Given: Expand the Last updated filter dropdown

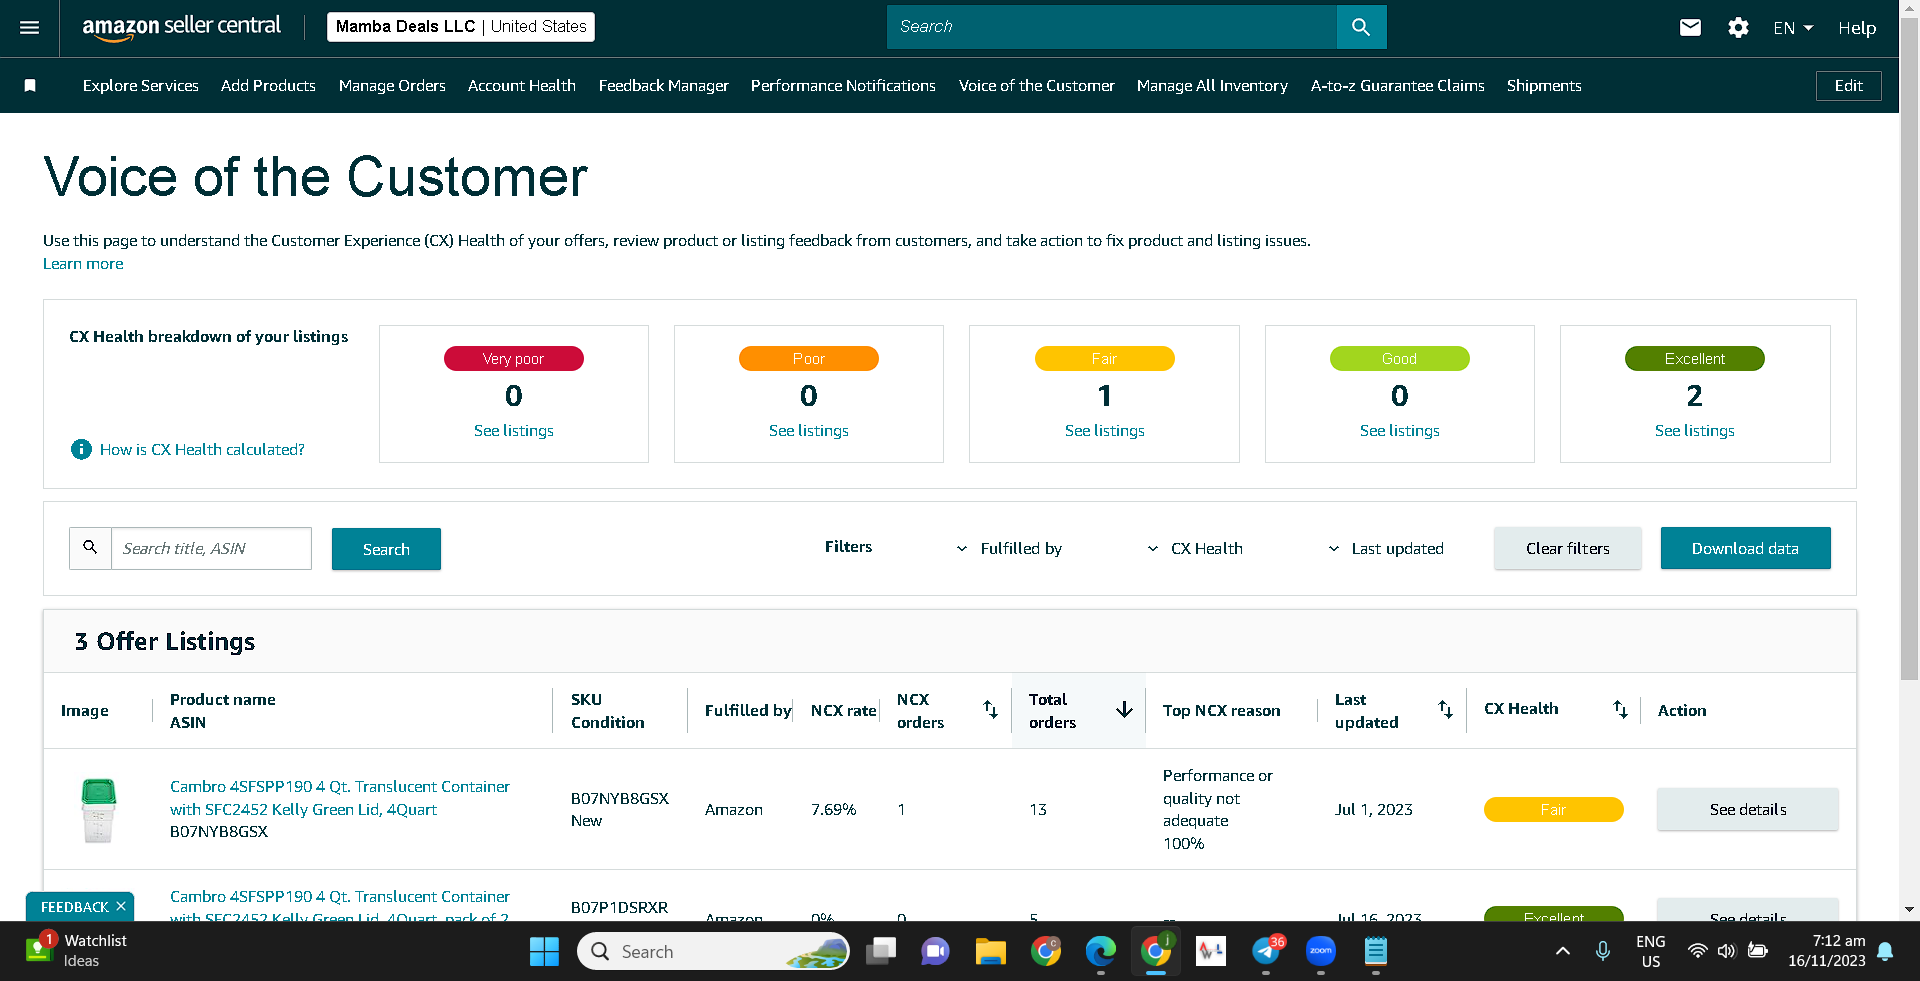Looking at the screenshot, I should click(x=1386, y=548).
